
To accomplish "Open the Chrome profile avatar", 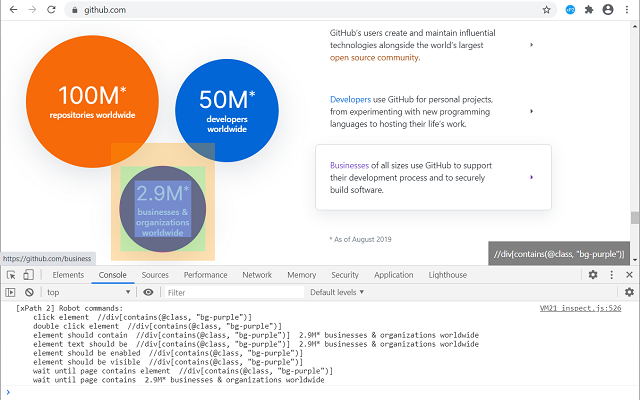I will 608,10.
